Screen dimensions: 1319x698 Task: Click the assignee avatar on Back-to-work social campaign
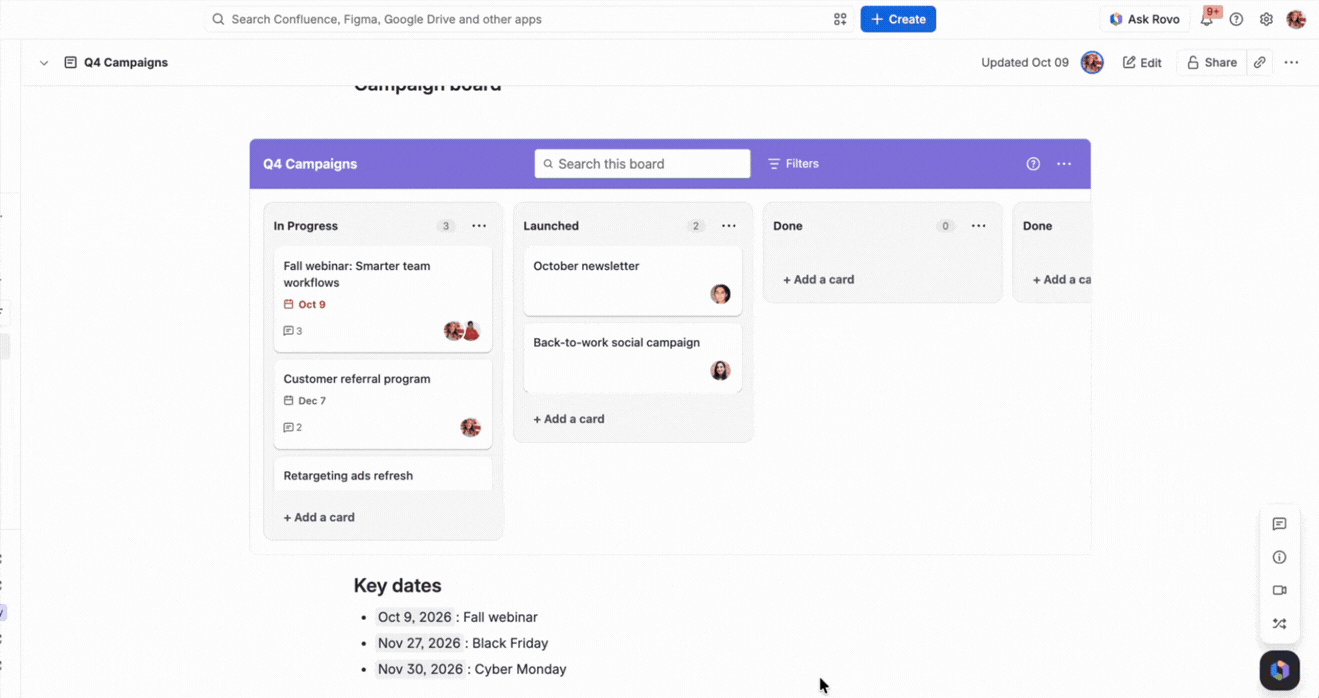click(x=720, y=370)
